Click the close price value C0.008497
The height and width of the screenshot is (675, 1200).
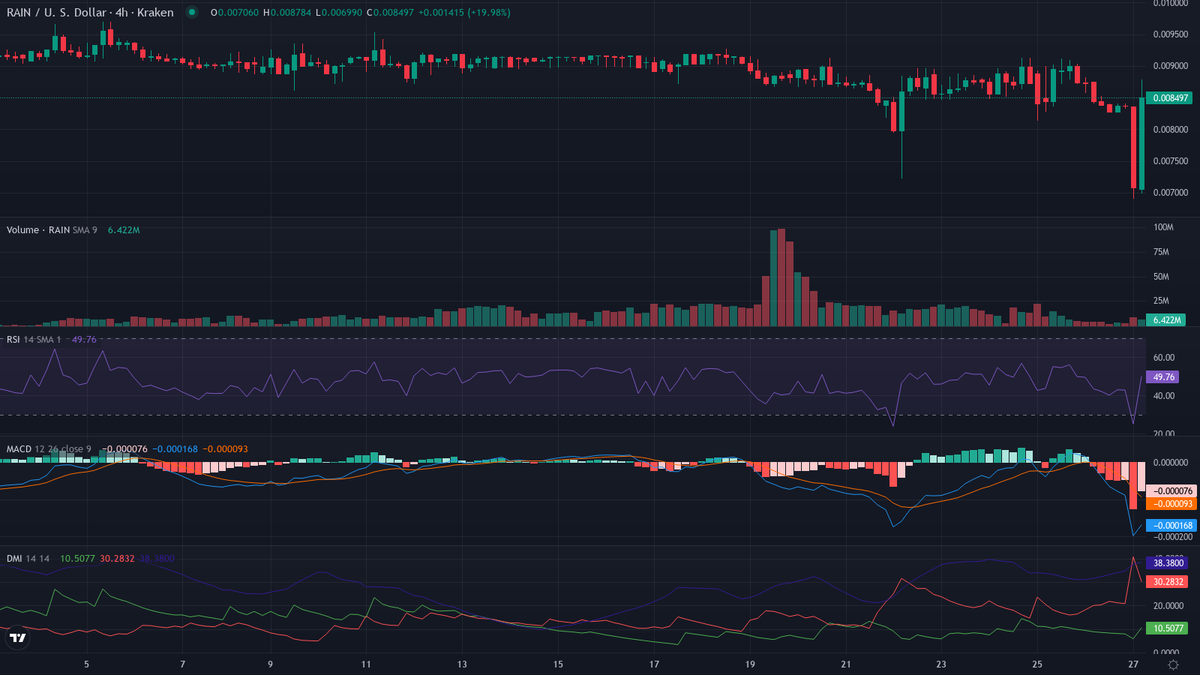pyautogui.click(x=390, y=13)
